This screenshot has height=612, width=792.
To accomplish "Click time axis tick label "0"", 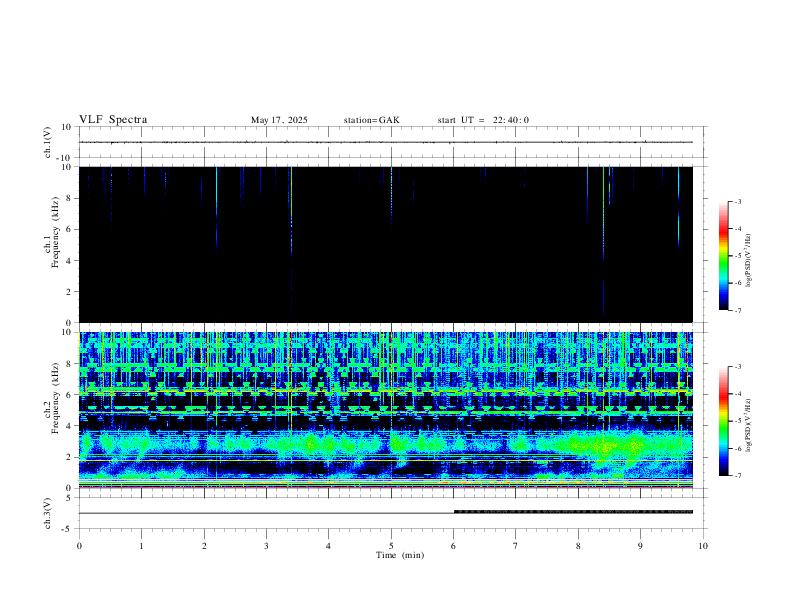I will [79, 546].
